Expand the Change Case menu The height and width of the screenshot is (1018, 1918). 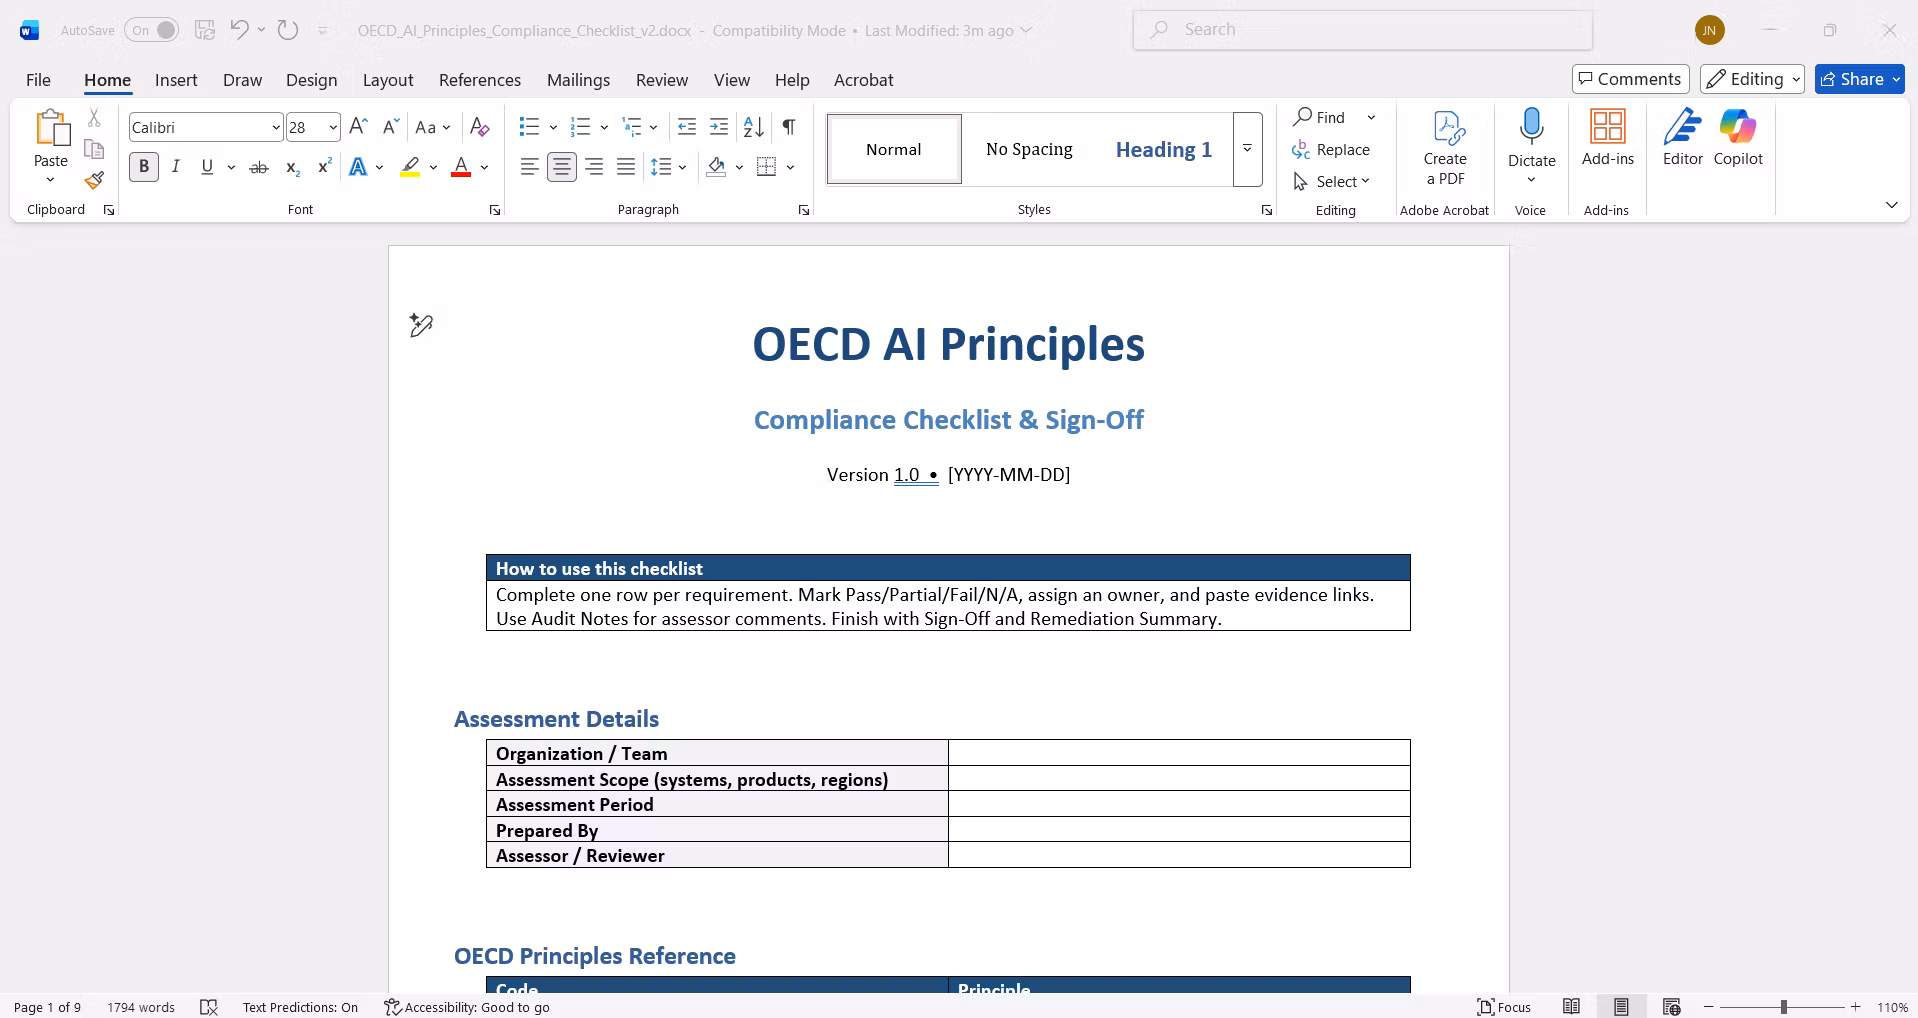coord(433,127)
